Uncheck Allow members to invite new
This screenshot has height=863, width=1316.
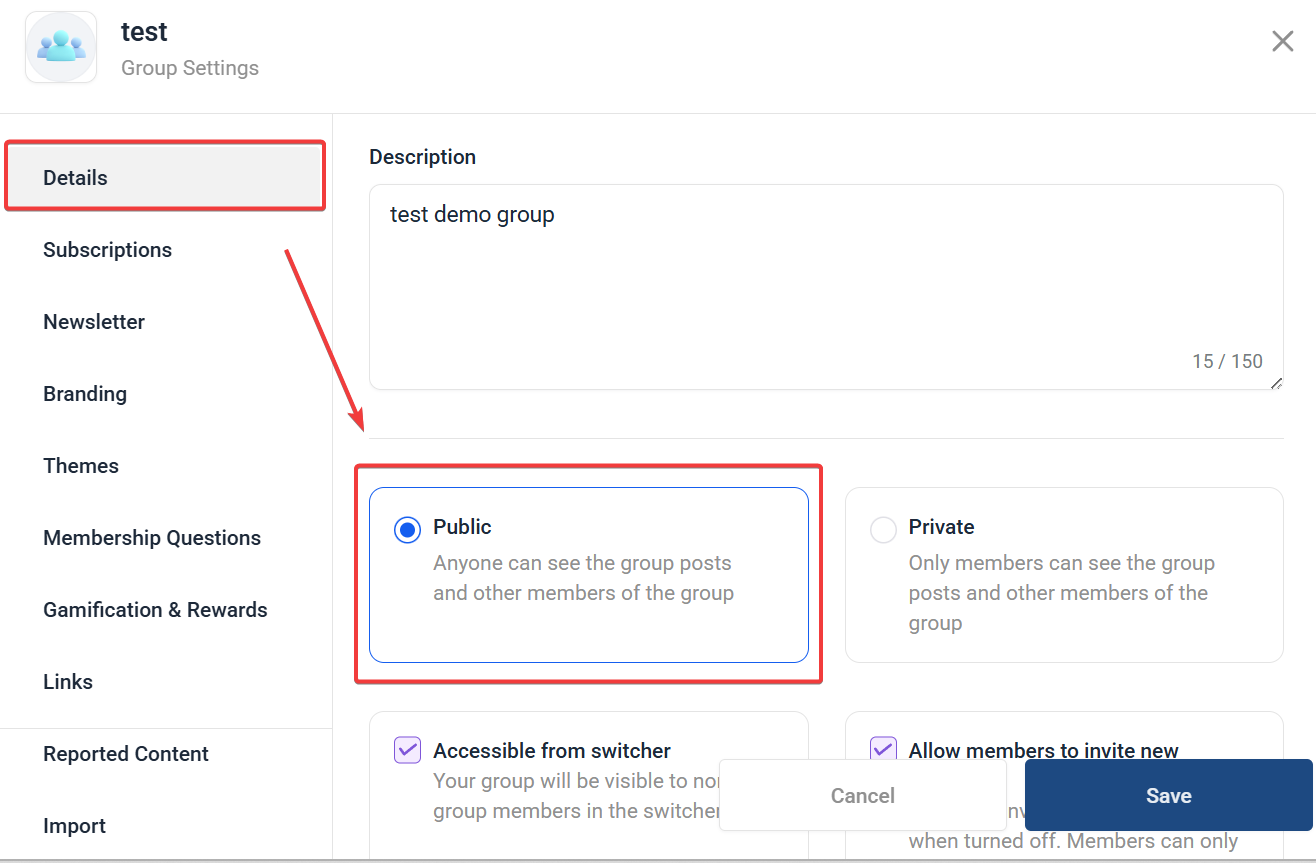click(883, 750)
